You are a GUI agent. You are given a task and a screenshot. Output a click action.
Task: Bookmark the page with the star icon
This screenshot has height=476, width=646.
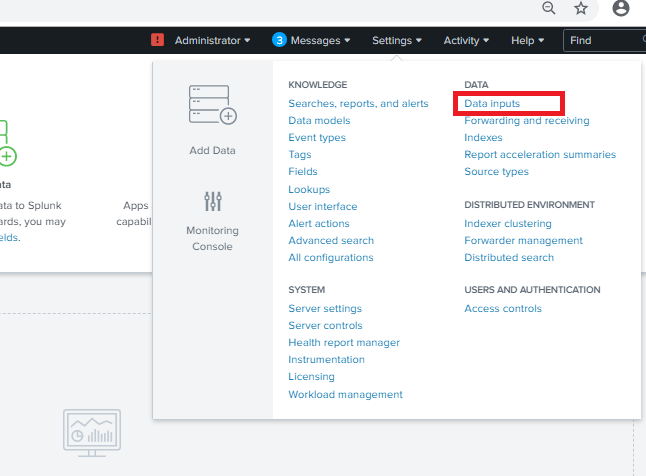pyautogui.click(x=581, y=8)
